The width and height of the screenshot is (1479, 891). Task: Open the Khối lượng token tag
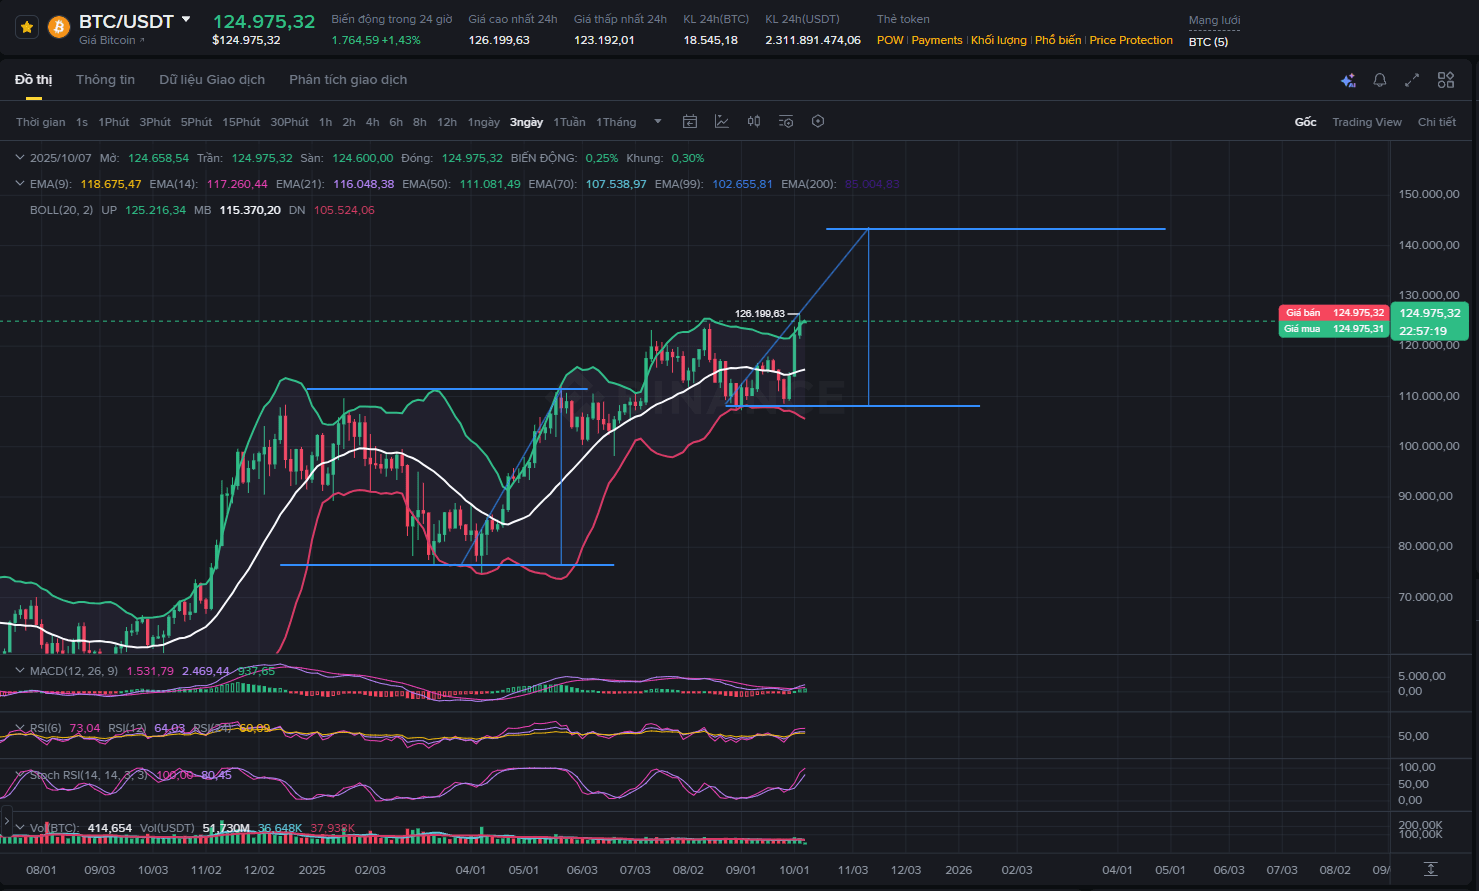[998, 40]
